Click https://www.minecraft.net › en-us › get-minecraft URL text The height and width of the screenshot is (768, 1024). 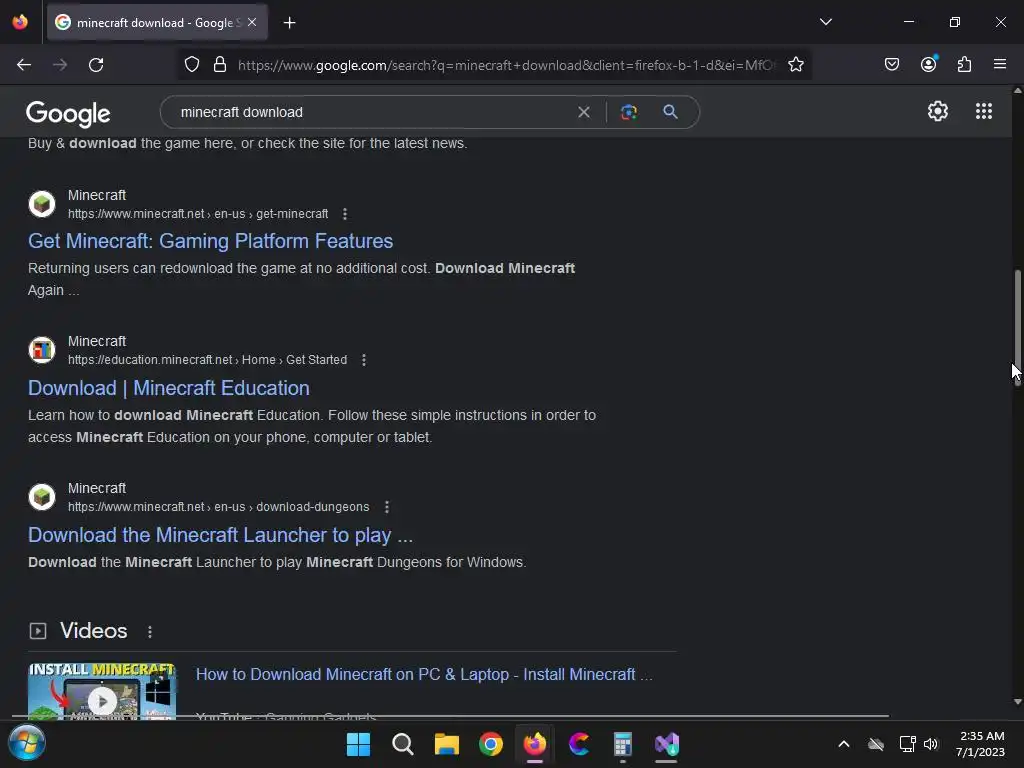coord(198,214)
